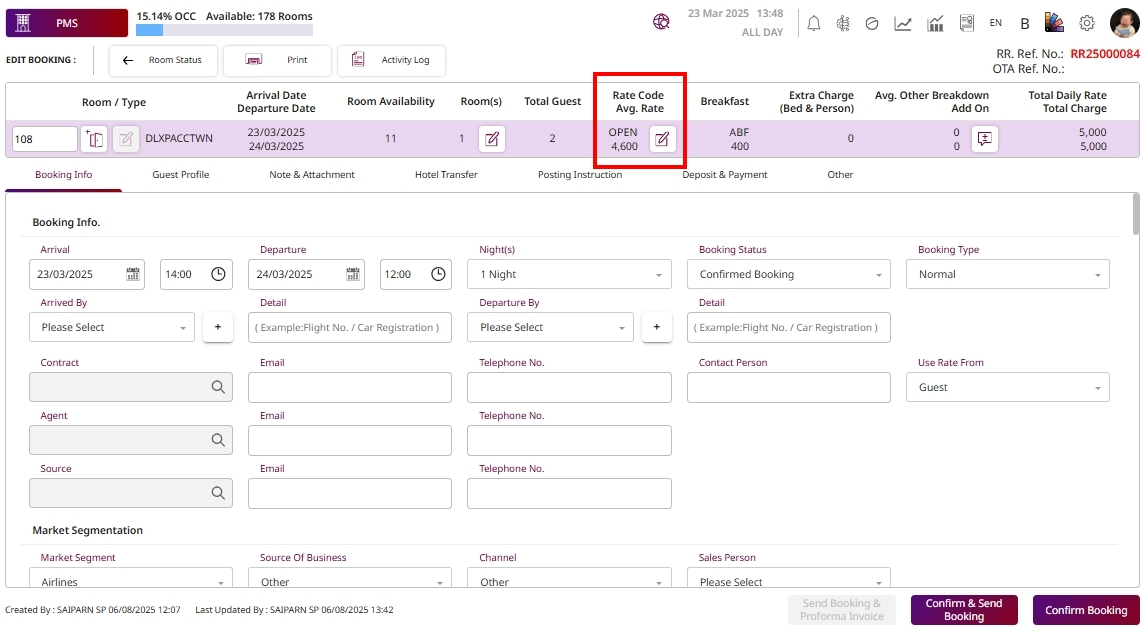Open the Add On breakdown icon
Screen dimensions: 1146x634
[985, 139]
